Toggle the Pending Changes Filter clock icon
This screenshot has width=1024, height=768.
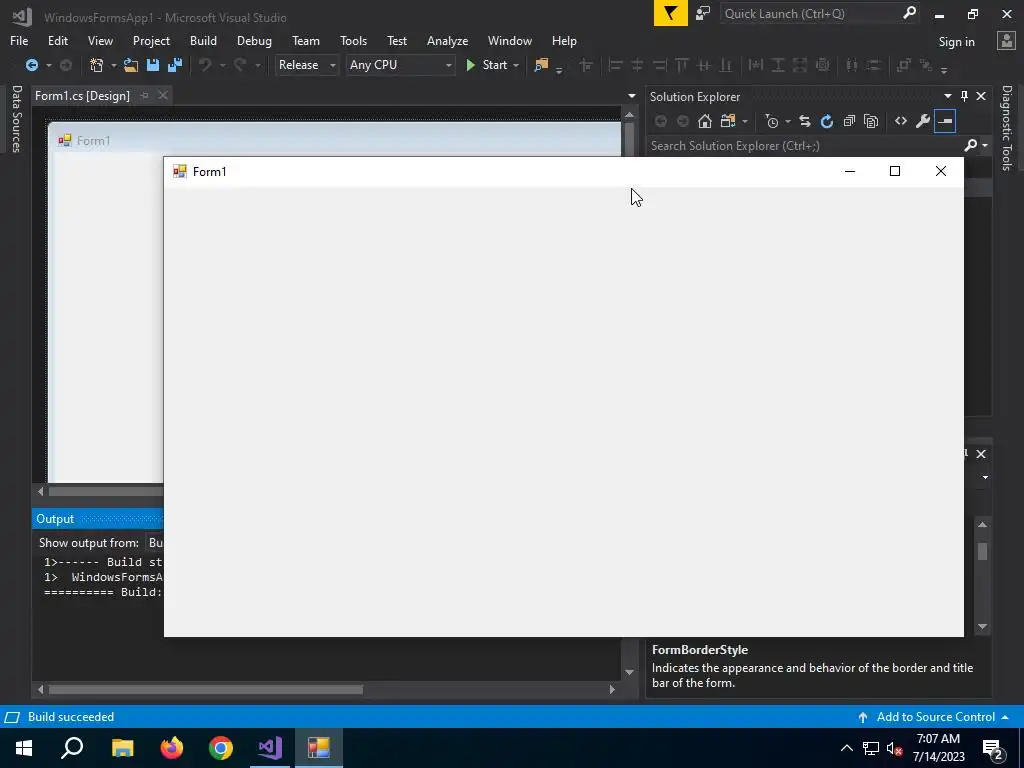772,121
